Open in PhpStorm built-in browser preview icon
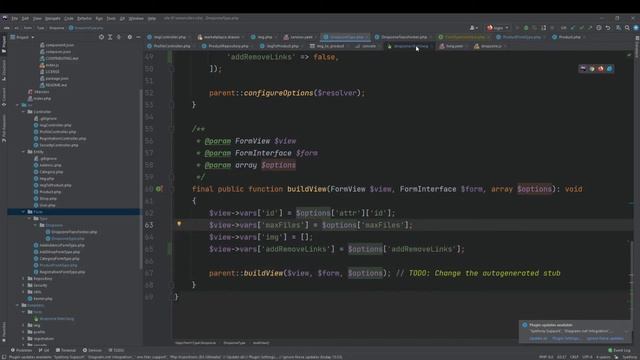This screenshot has width=640, height=360. click(583, 69)
